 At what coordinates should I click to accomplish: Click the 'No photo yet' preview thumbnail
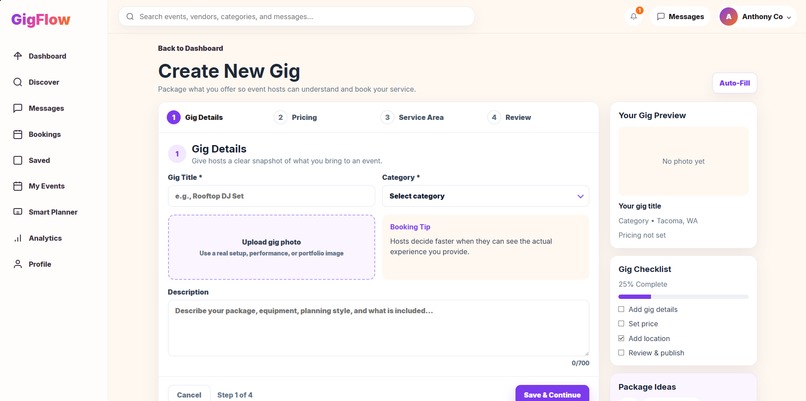tap(683, 161)
